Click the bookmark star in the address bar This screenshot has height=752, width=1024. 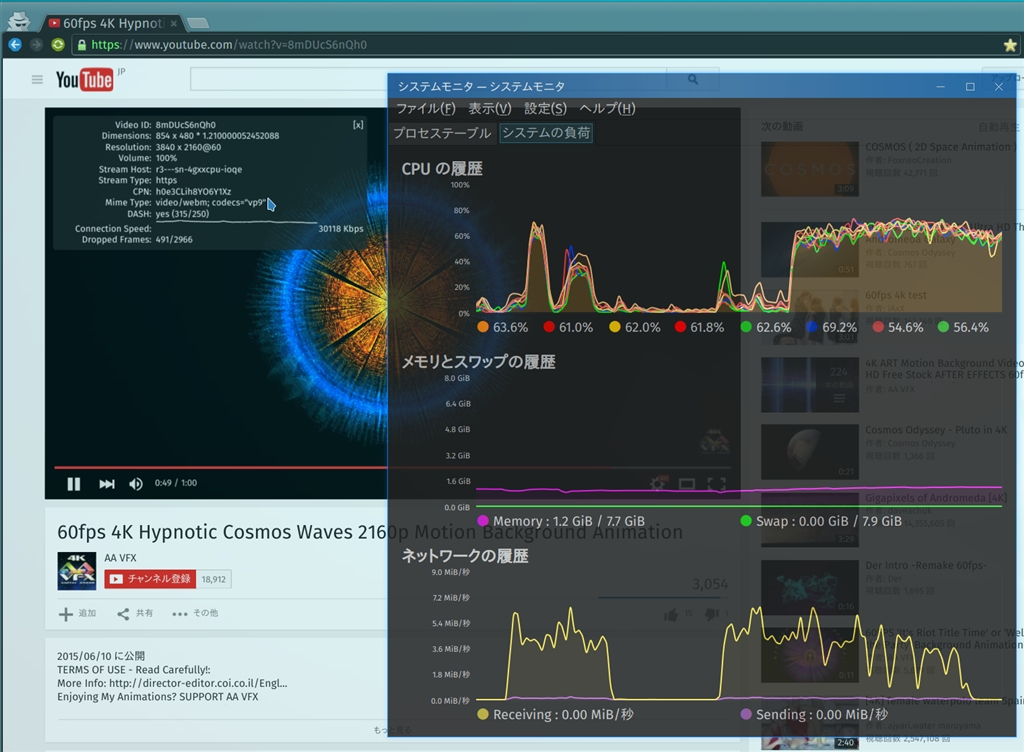tap(1010, 45)
